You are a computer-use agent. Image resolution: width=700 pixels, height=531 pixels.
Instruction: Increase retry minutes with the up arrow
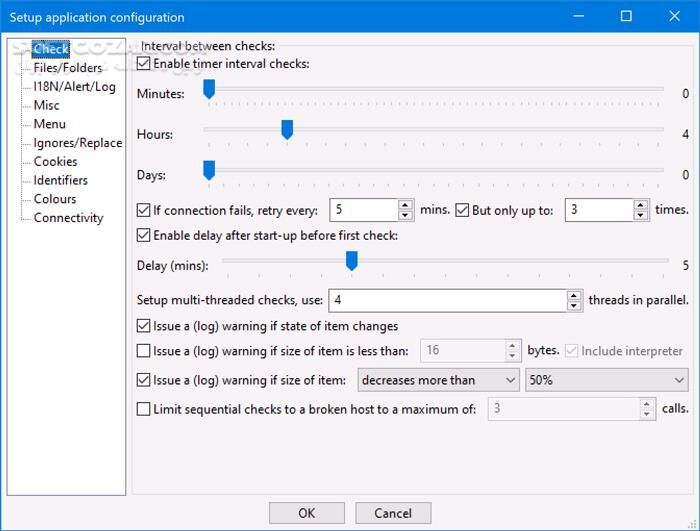(406, 205)
